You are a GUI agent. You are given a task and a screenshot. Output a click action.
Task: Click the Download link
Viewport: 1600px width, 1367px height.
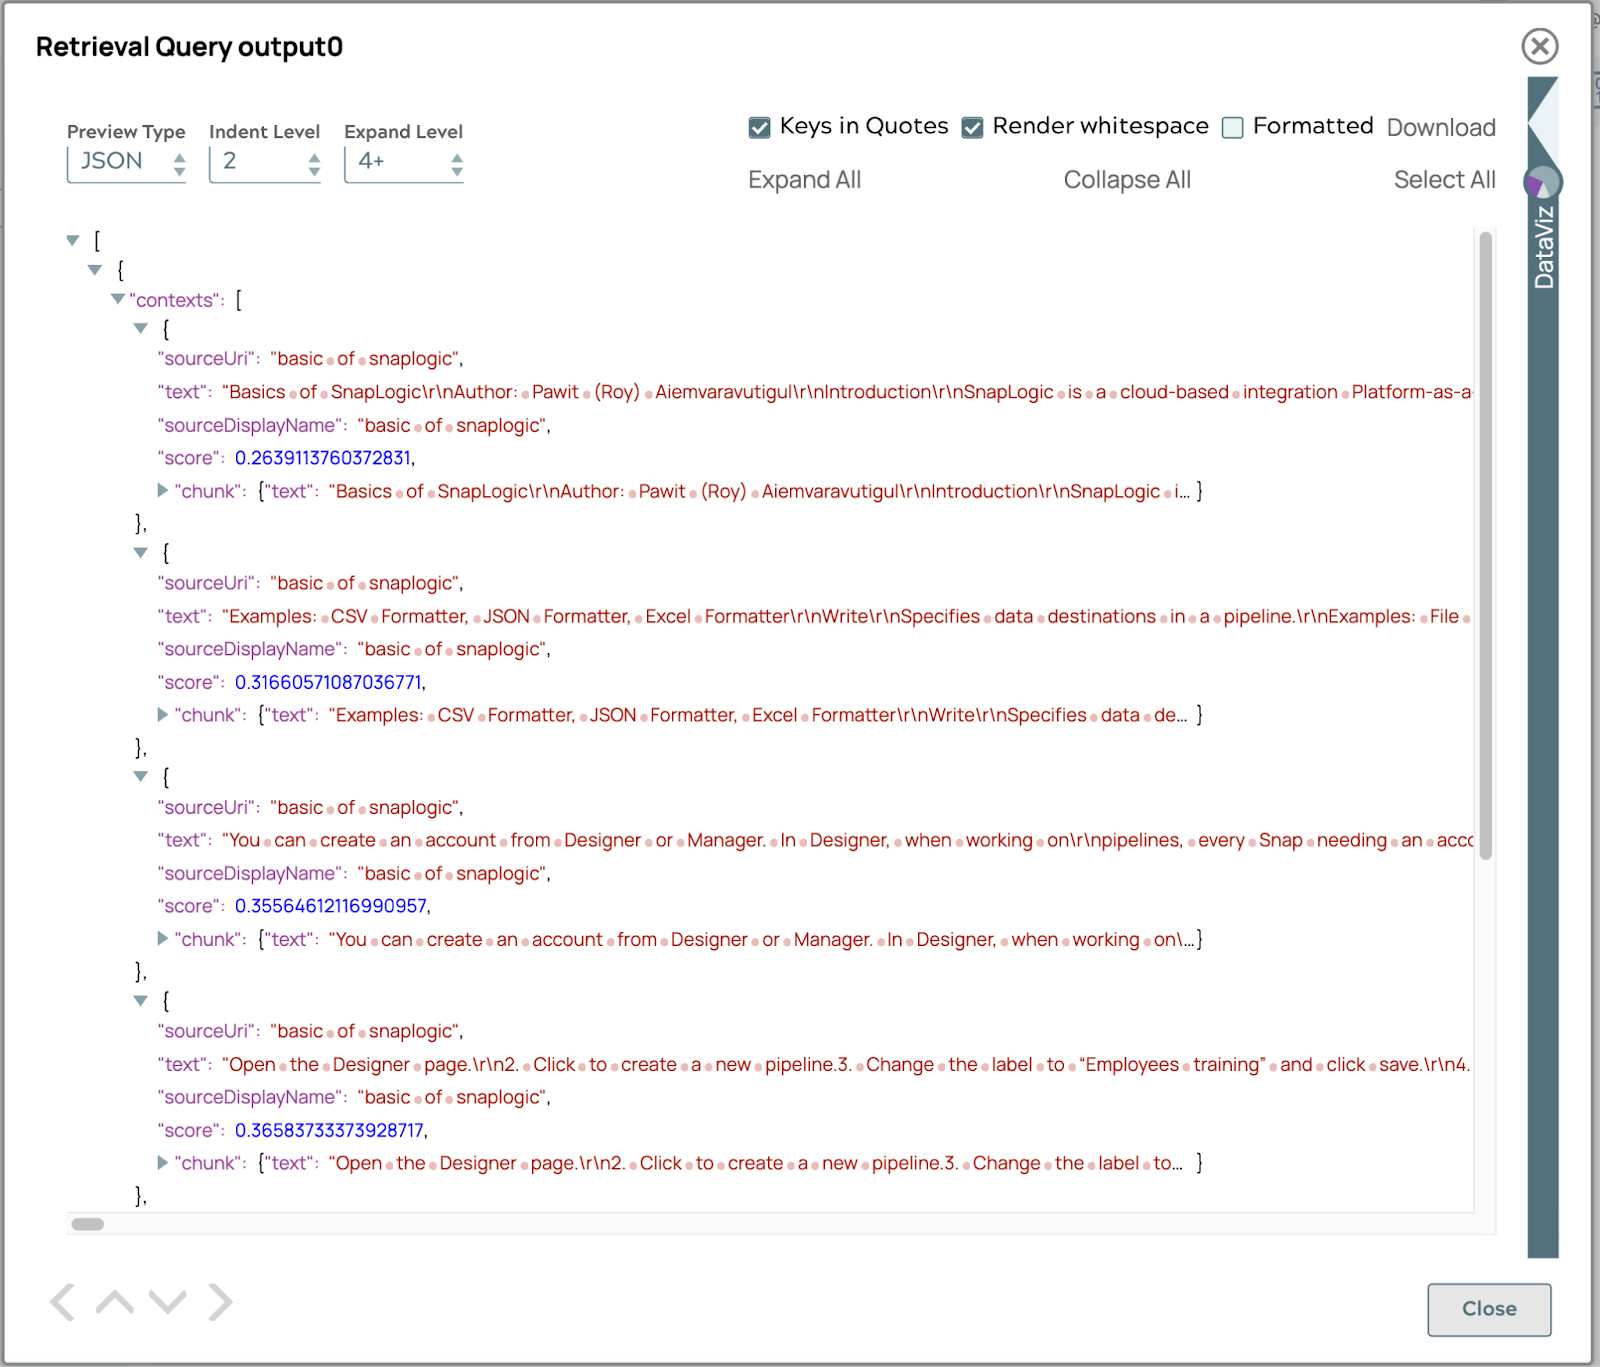[1441, 128]
